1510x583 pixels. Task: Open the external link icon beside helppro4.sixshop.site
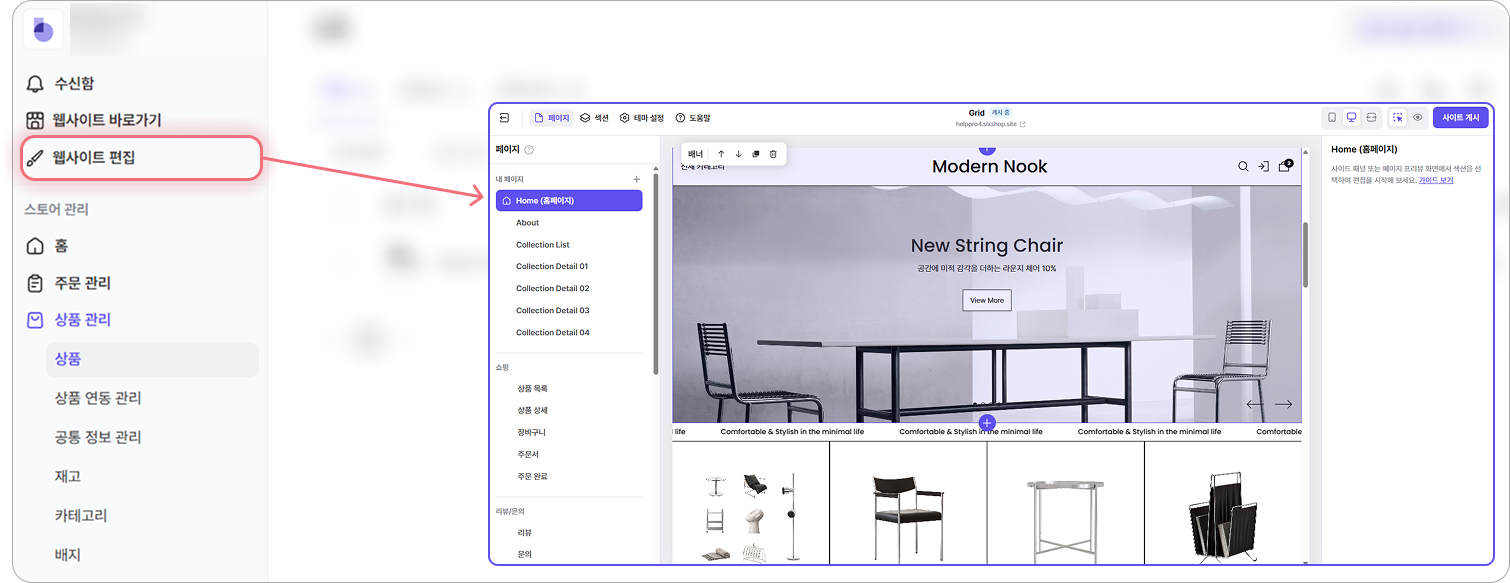point(1022,124)
